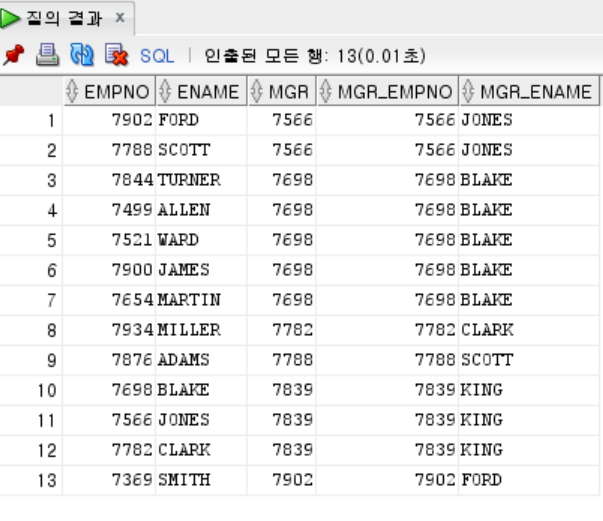Close the 질의 결과 tab
This screenshot has height=521, width=603.
coord(120,17)
